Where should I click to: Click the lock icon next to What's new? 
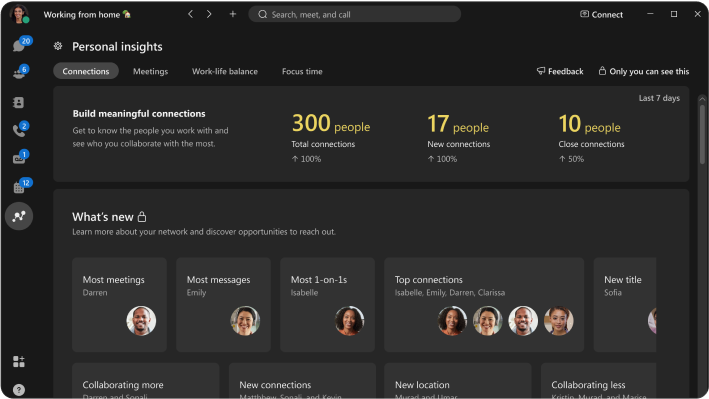(x=142, y=217)
